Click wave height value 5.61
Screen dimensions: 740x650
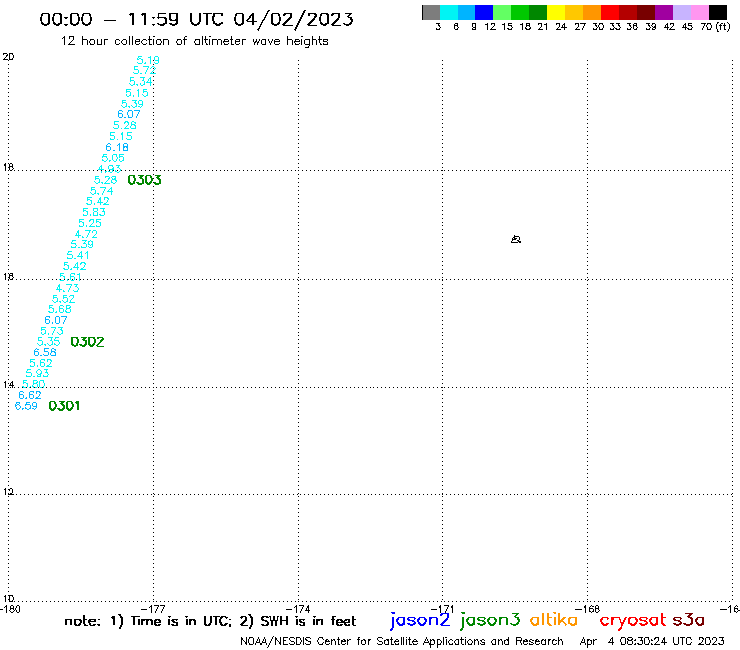pos(70,277)
